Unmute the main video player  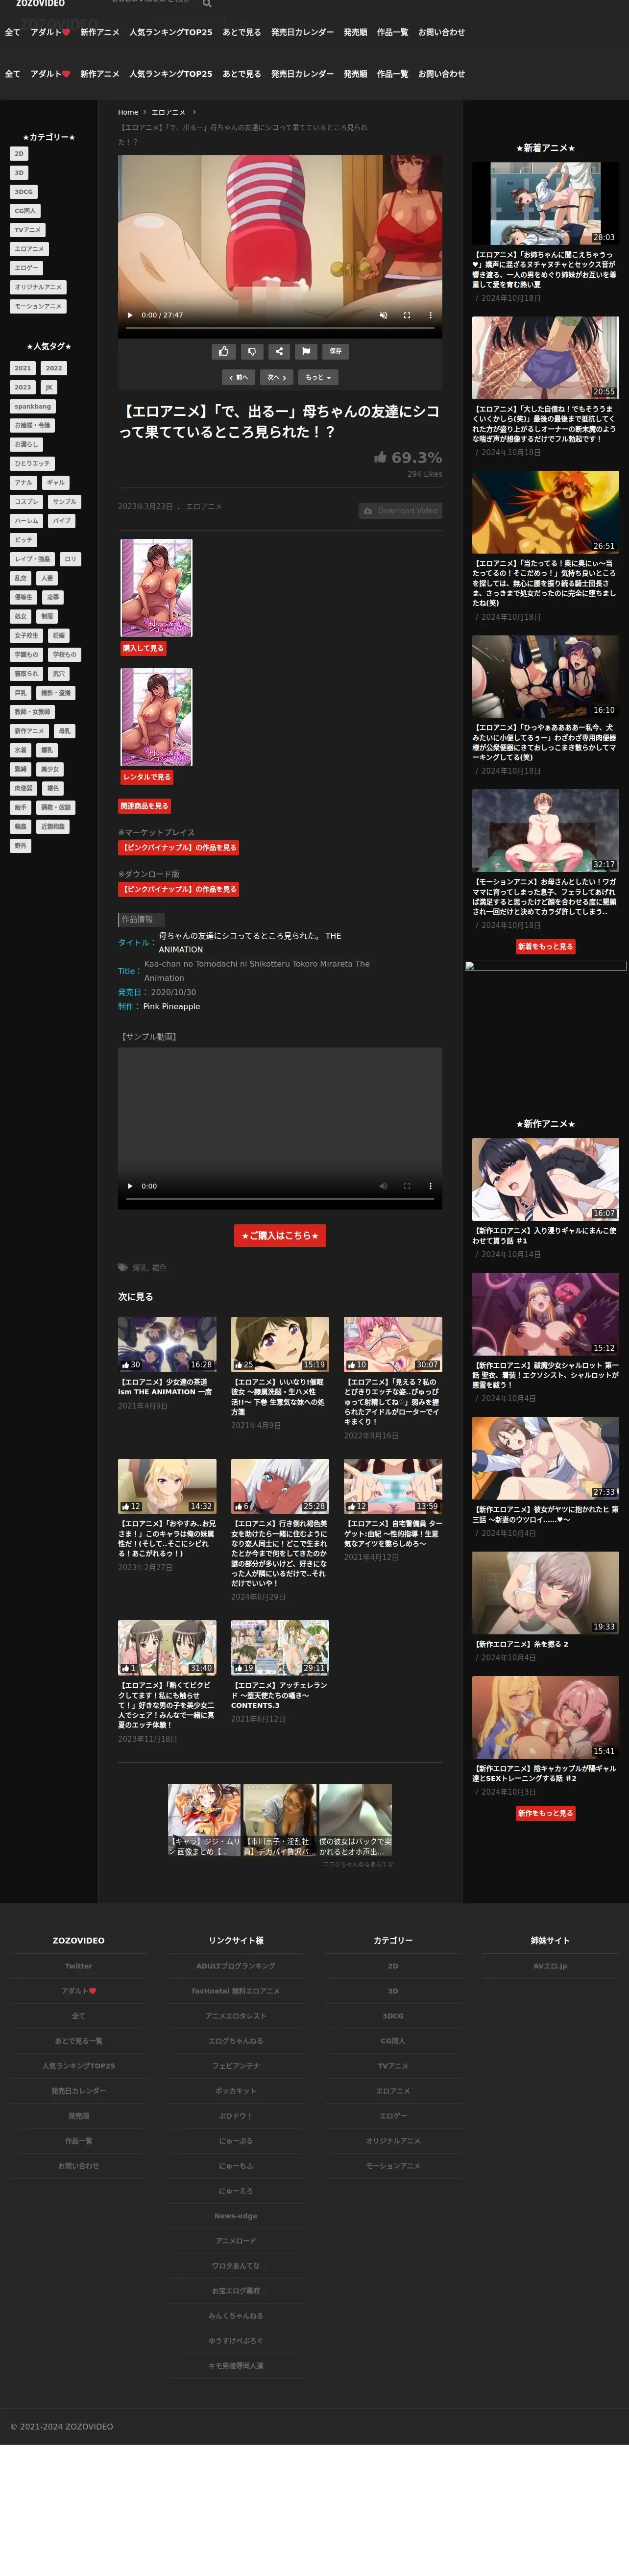383,315
